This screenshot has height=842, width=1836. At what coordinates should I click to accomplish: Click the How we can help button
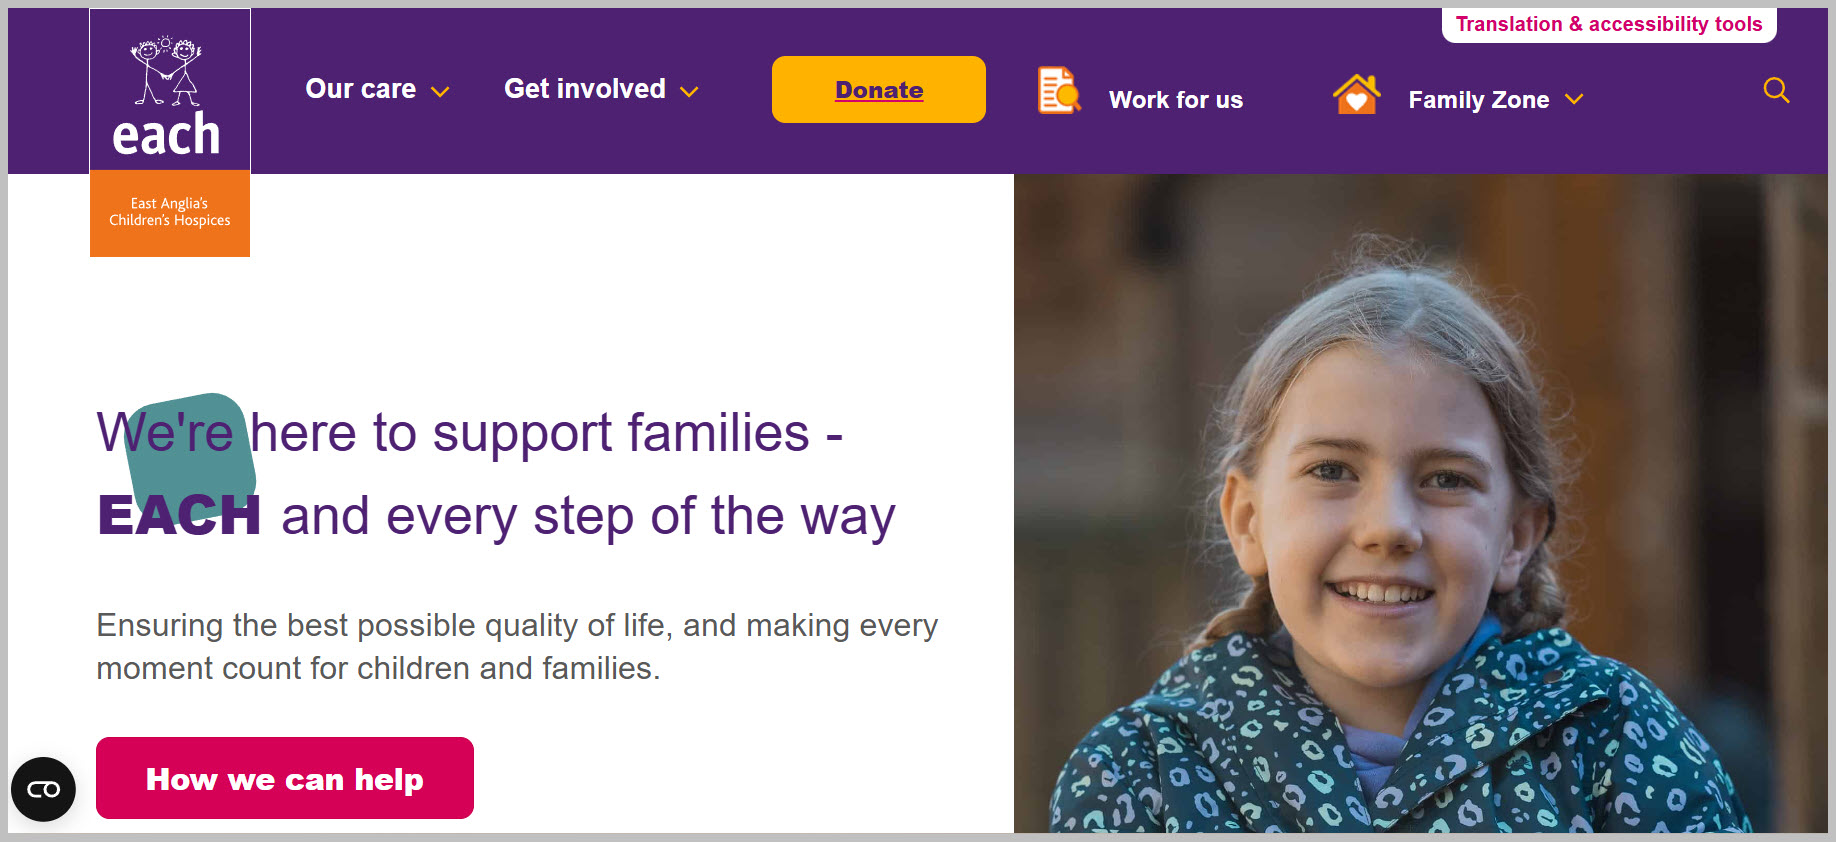click(x=285, y=778)
